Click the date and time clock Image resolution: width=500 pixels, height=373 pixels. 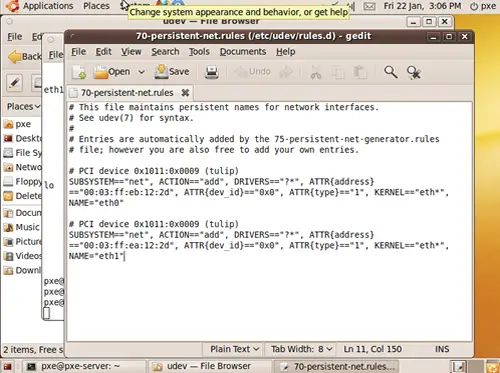pyautogui.click(x=422, y=6)
